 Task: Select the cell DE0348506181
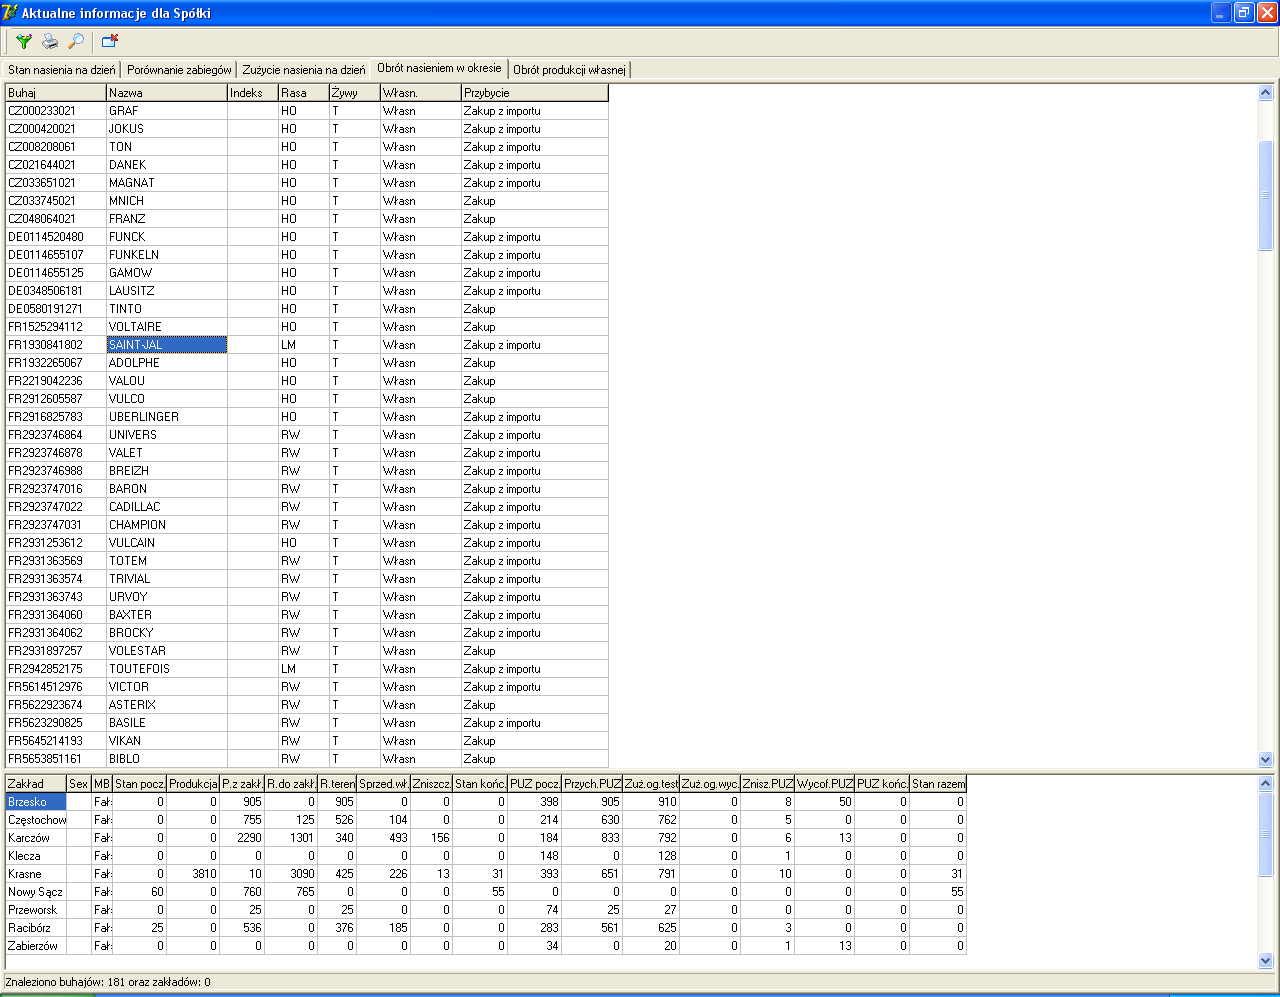[56, 291]
